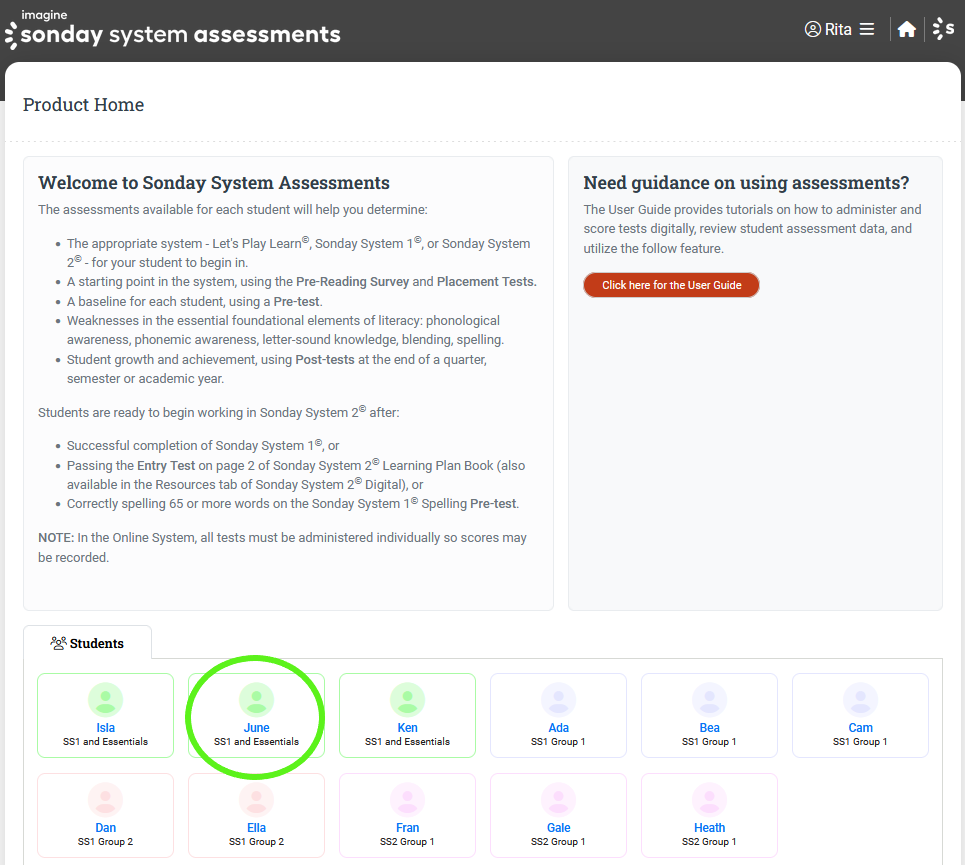Open the Students tab
The image size is (965, 865).
click(x=88, y=643)
